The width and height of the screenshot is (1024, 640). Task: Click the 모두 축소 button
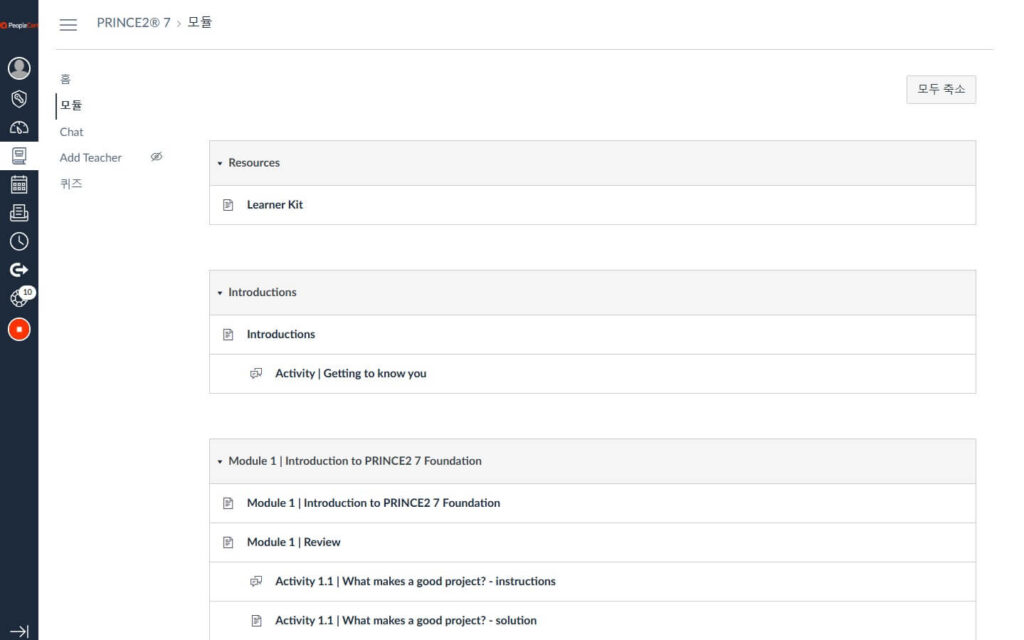pos(941,89)
